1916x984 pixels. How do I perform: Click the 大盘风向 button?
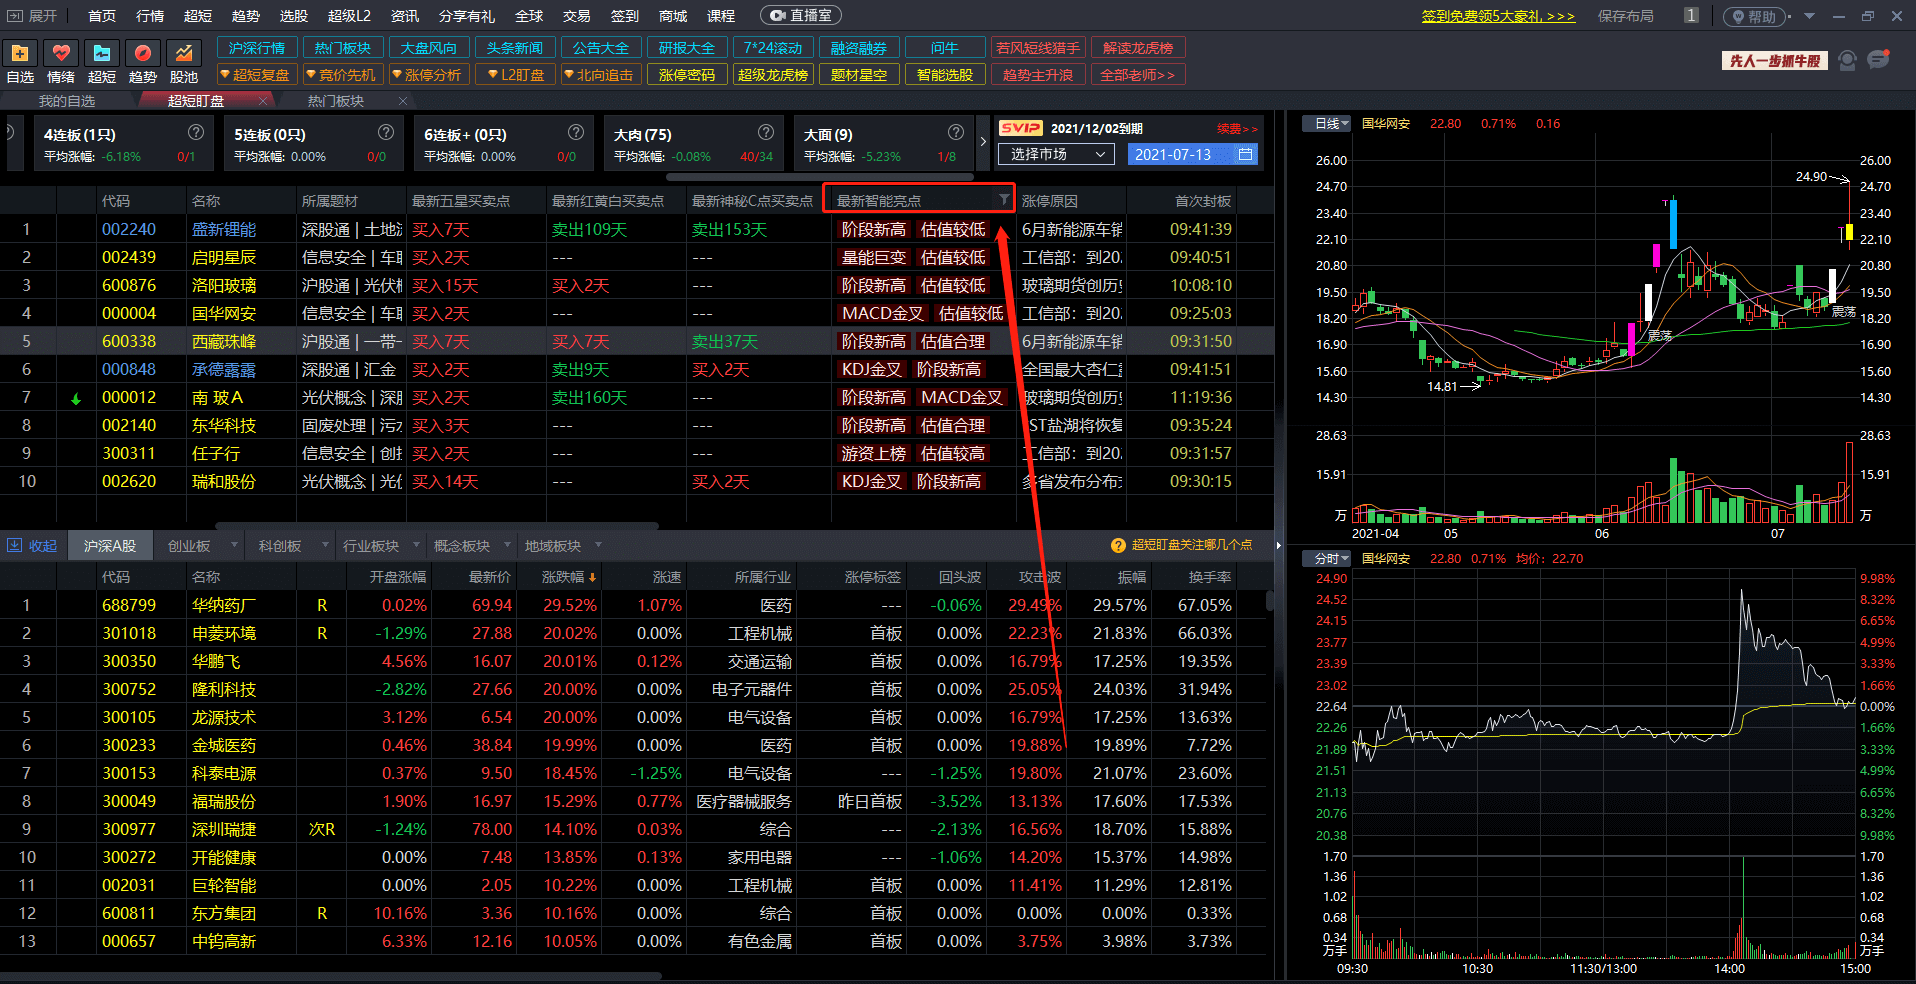(429, 48)
